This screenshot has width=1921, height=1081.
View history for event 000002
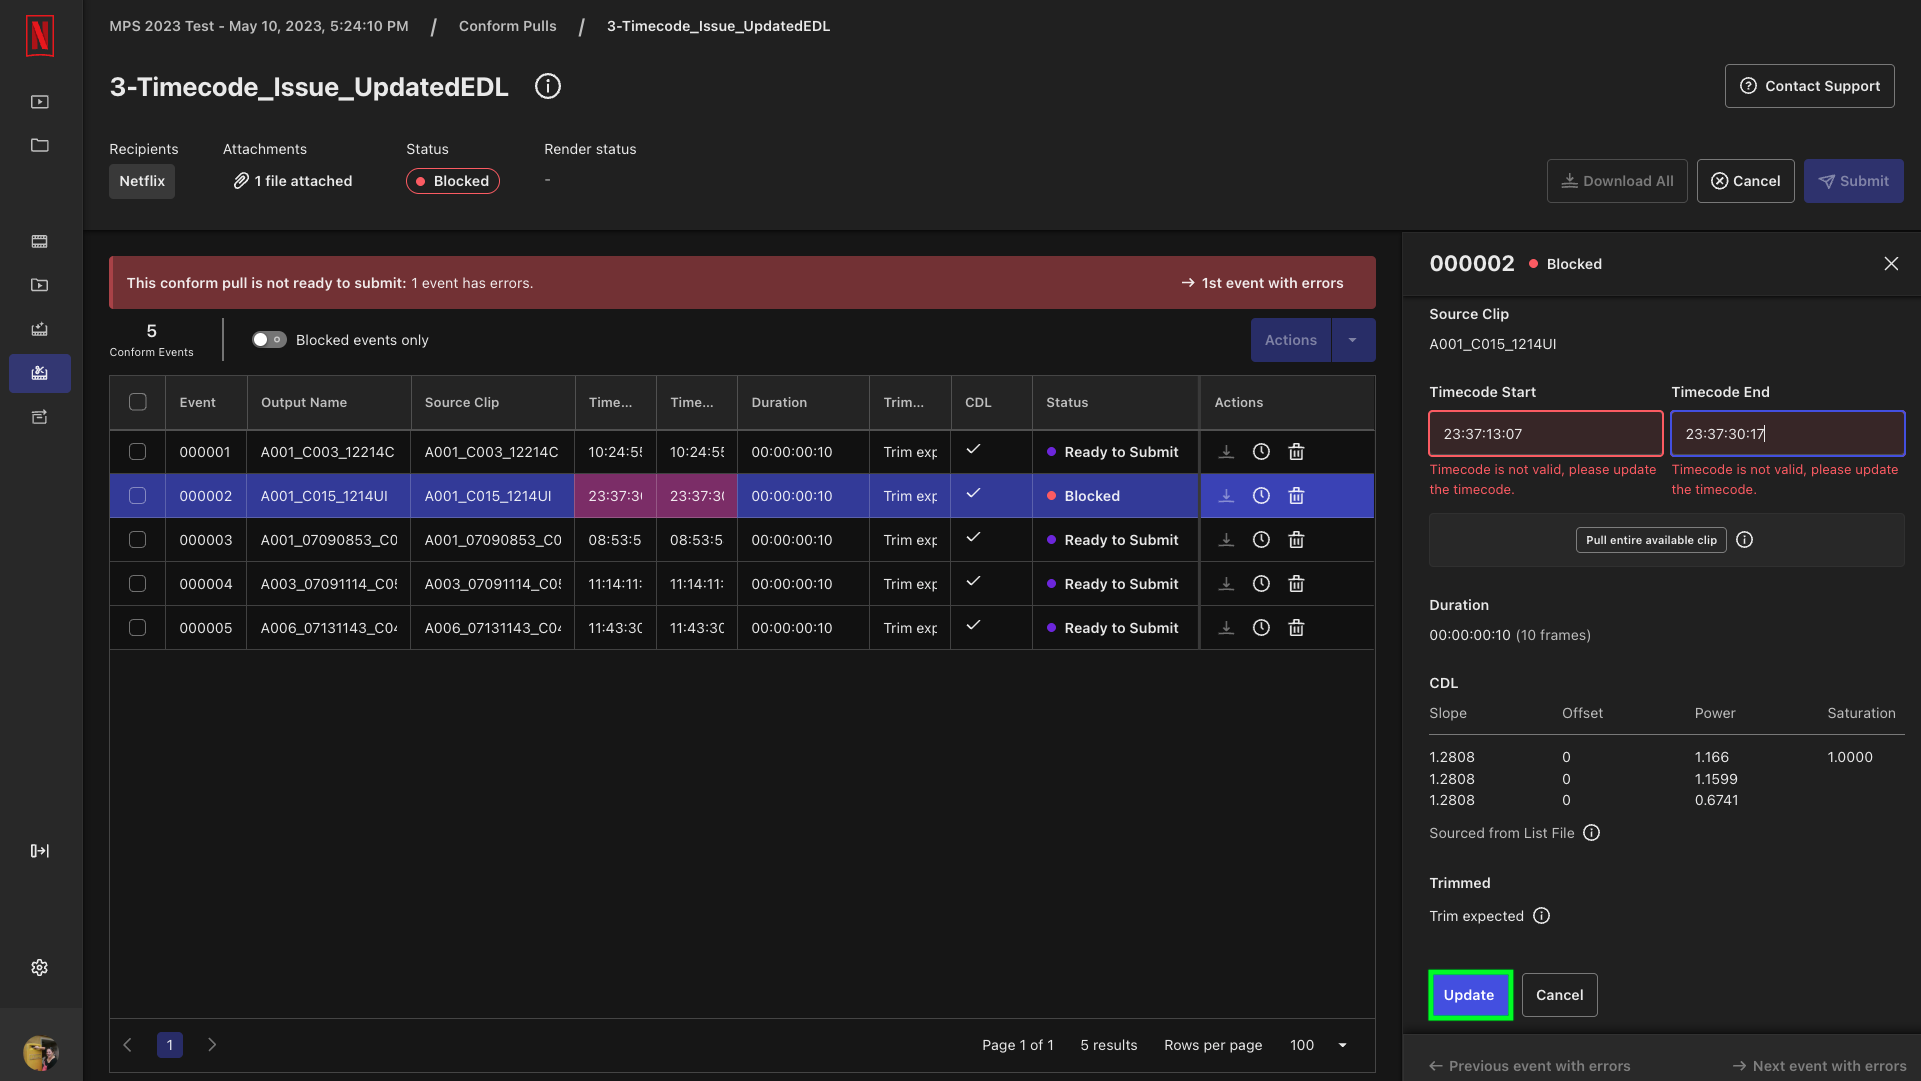[1262, 496]
